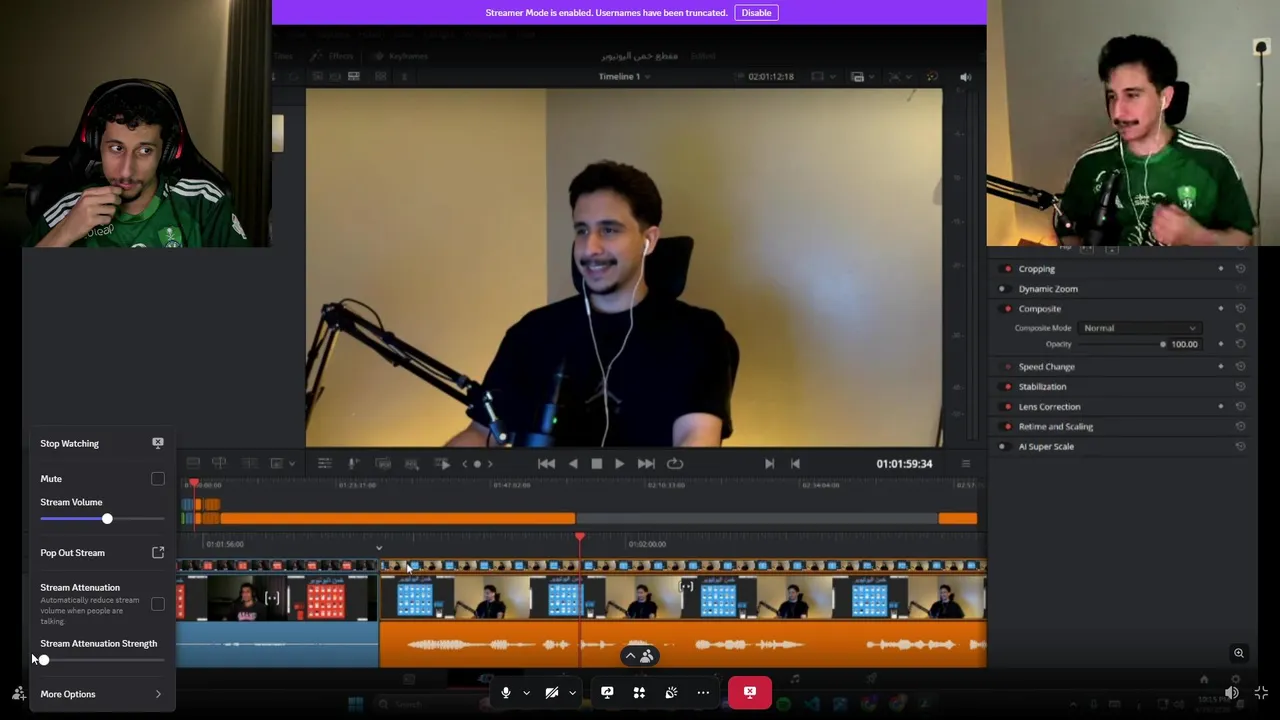
Task: Click the red playhead on the lower timeline
Action: click(580, 539)
